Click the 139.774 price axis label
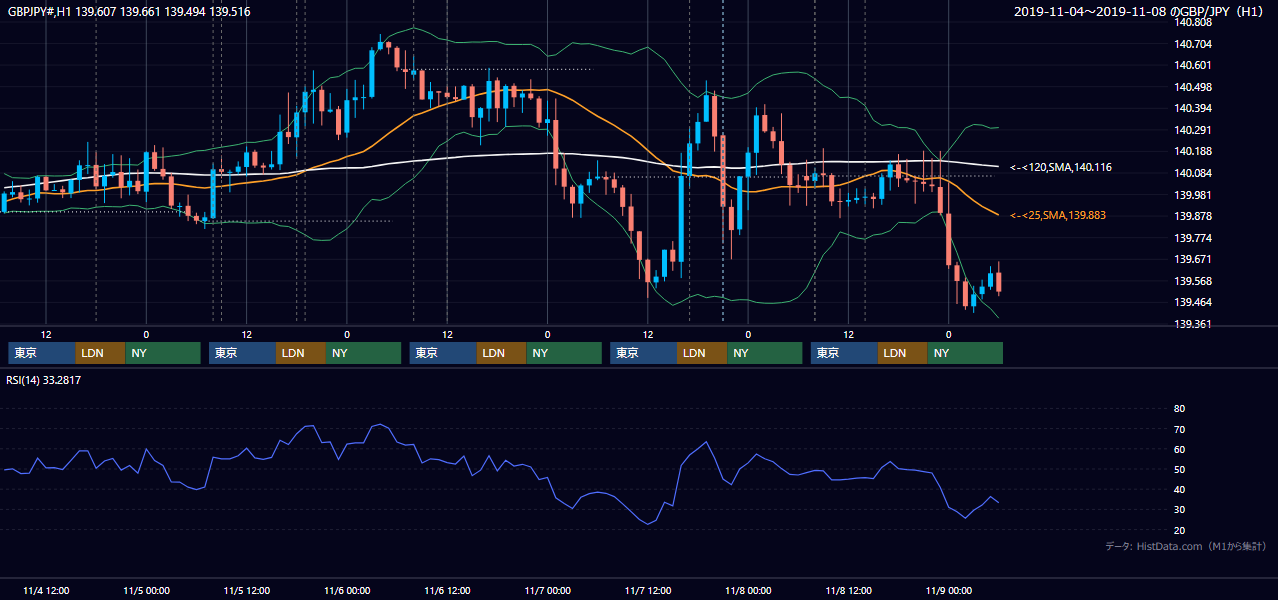 tap(1194, 238)
